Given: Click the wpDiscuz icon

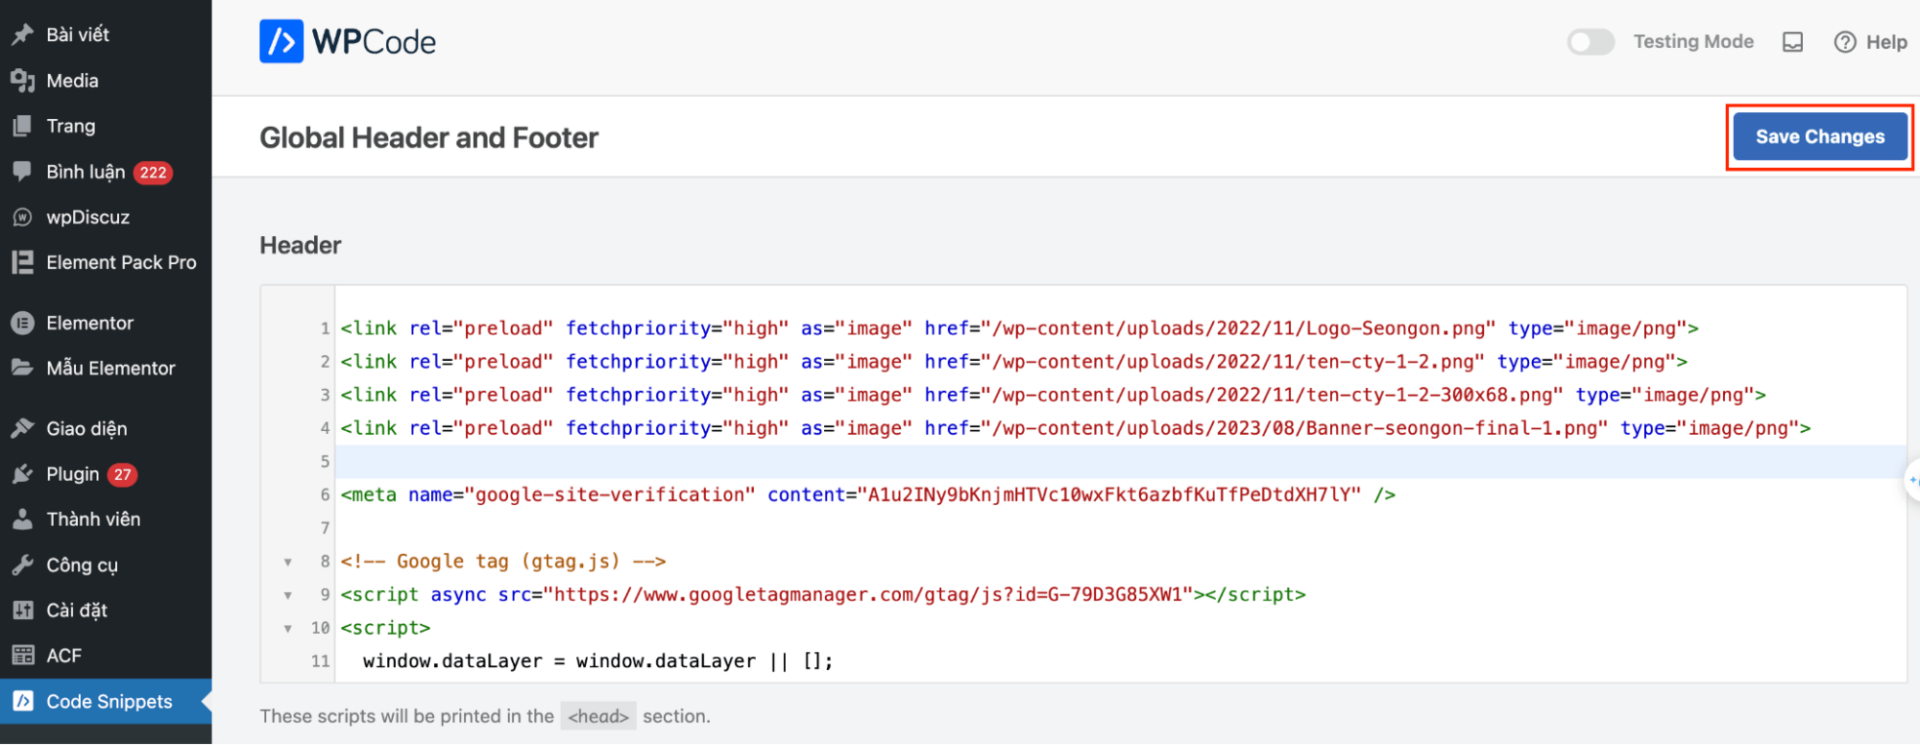Looking at the screenshot, I should coord(22,217).
